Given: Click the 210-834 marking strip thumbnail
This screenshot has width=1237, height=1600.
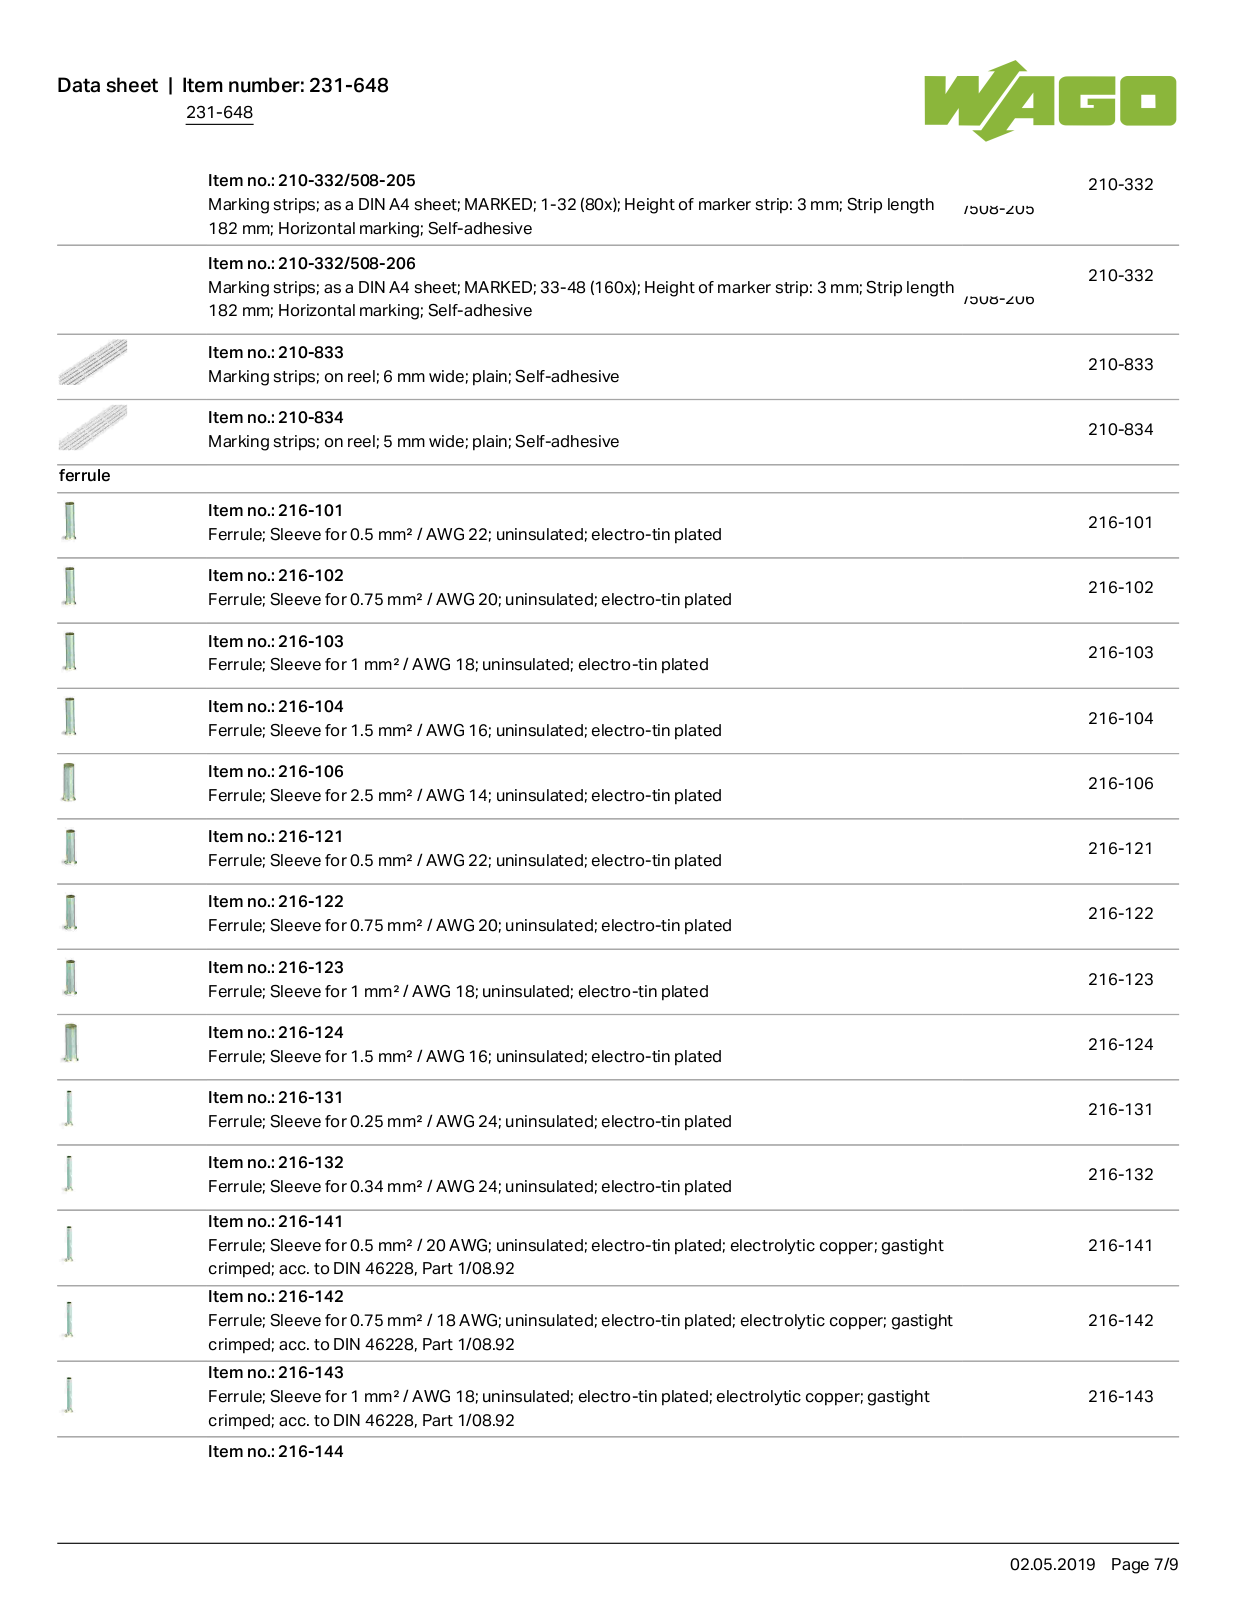Looking at the screenshot, I should [x=93, y=428].
